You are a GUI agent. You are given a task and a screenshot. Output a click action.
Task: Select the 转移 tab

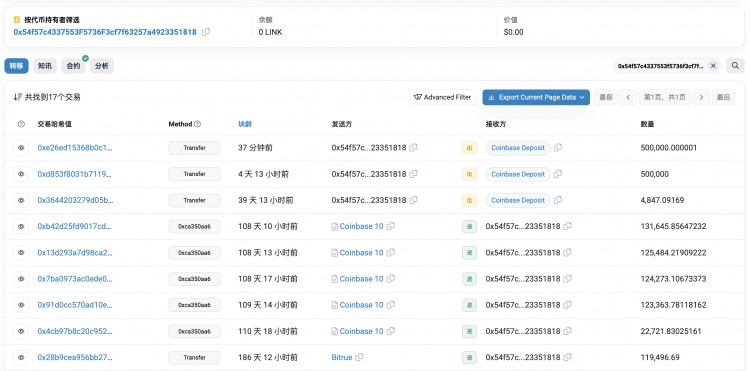click(x=16, y=66)
